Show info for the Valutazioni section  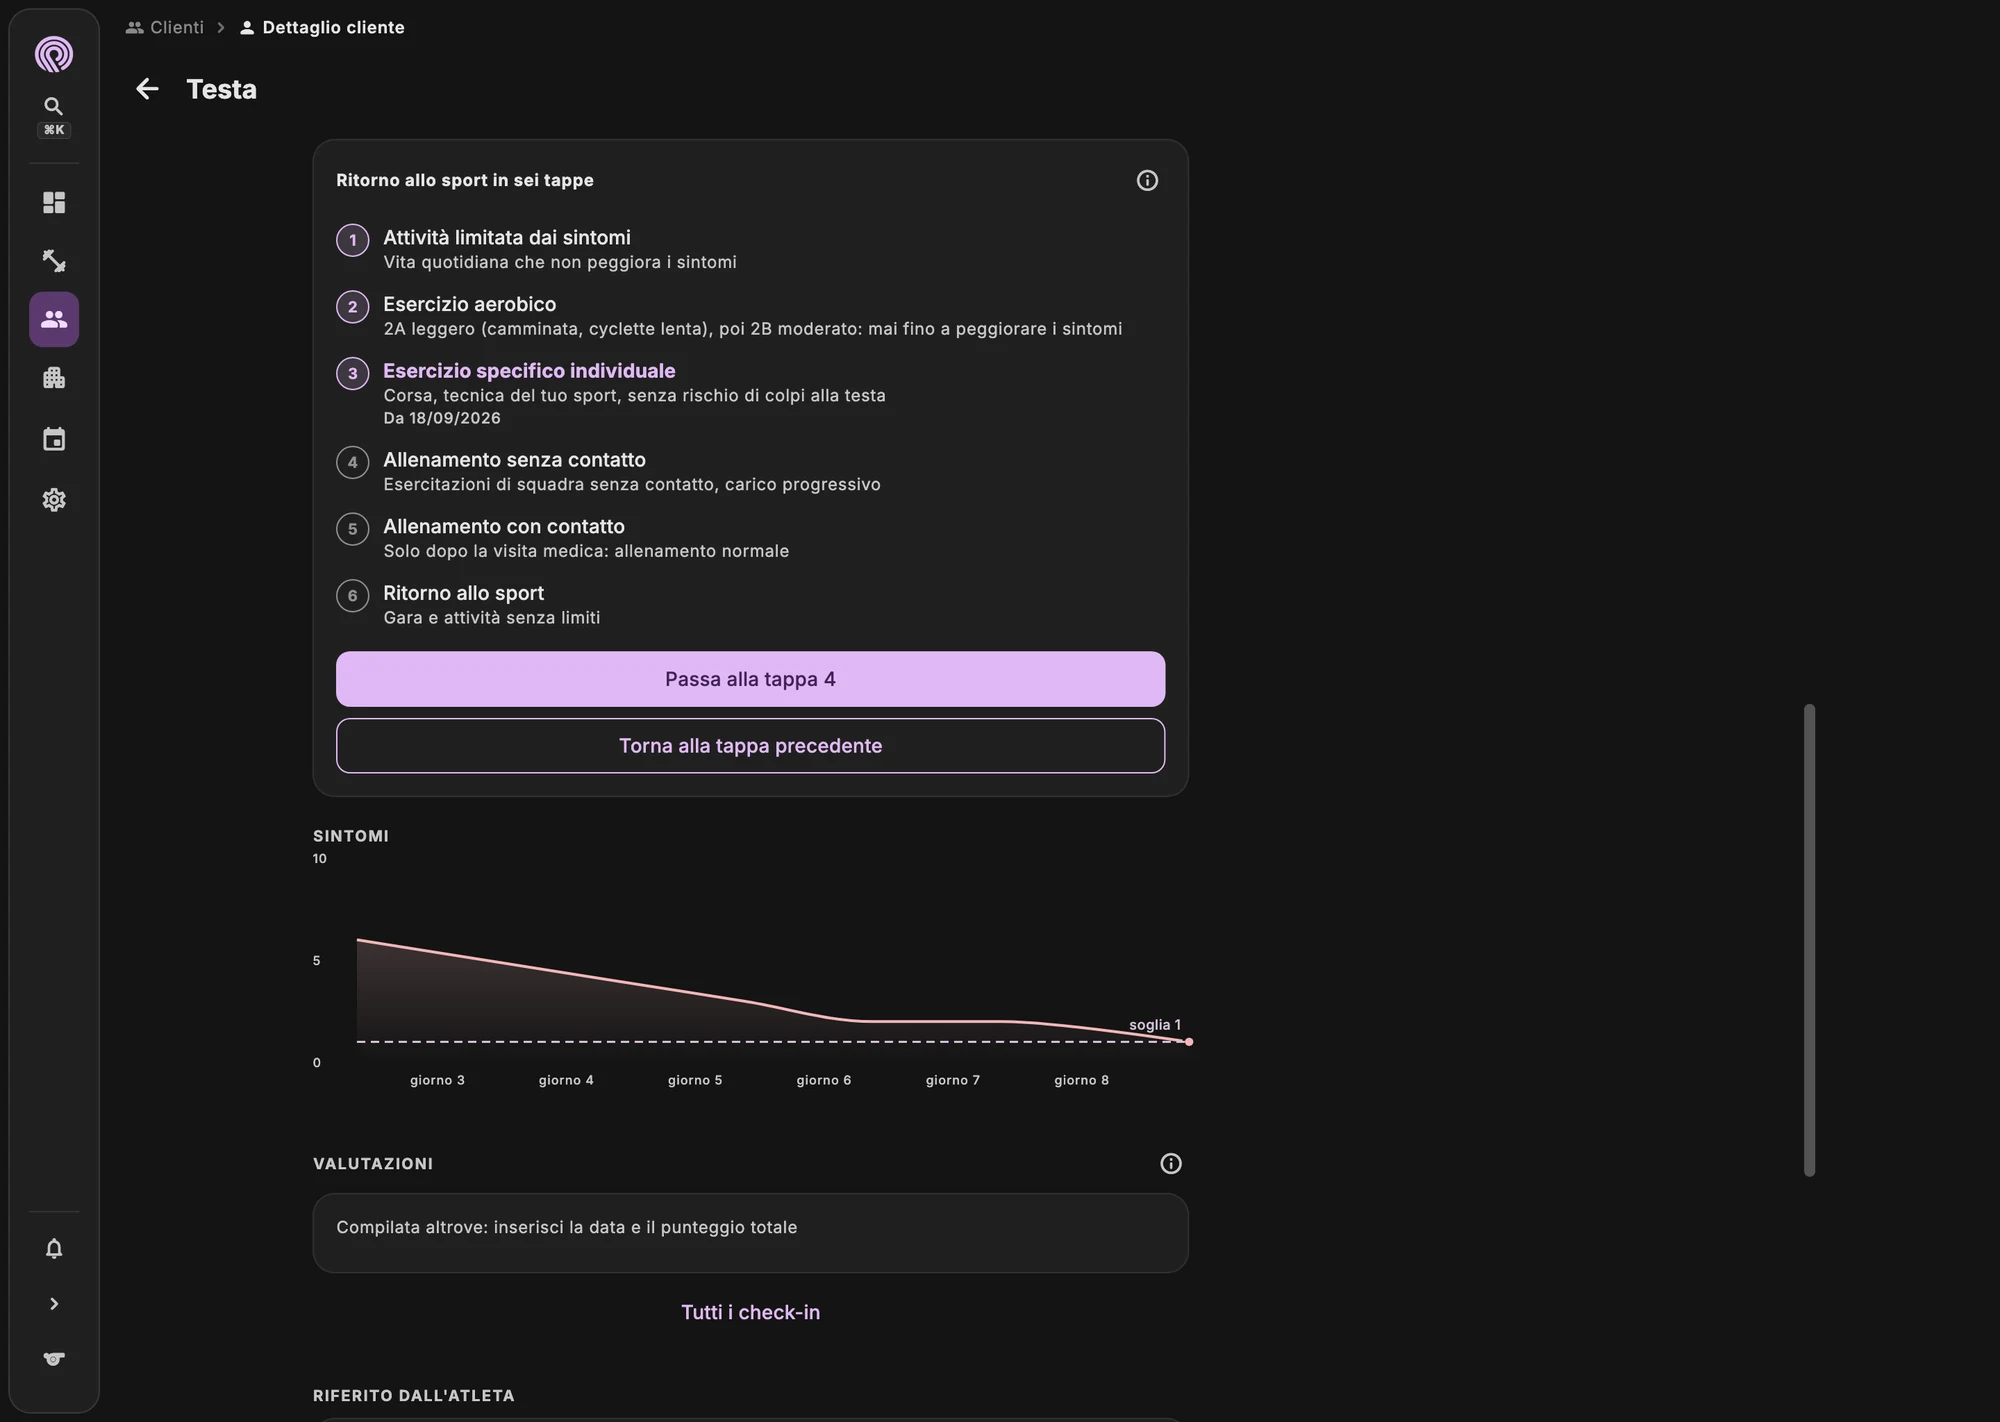(1170, 1163)
